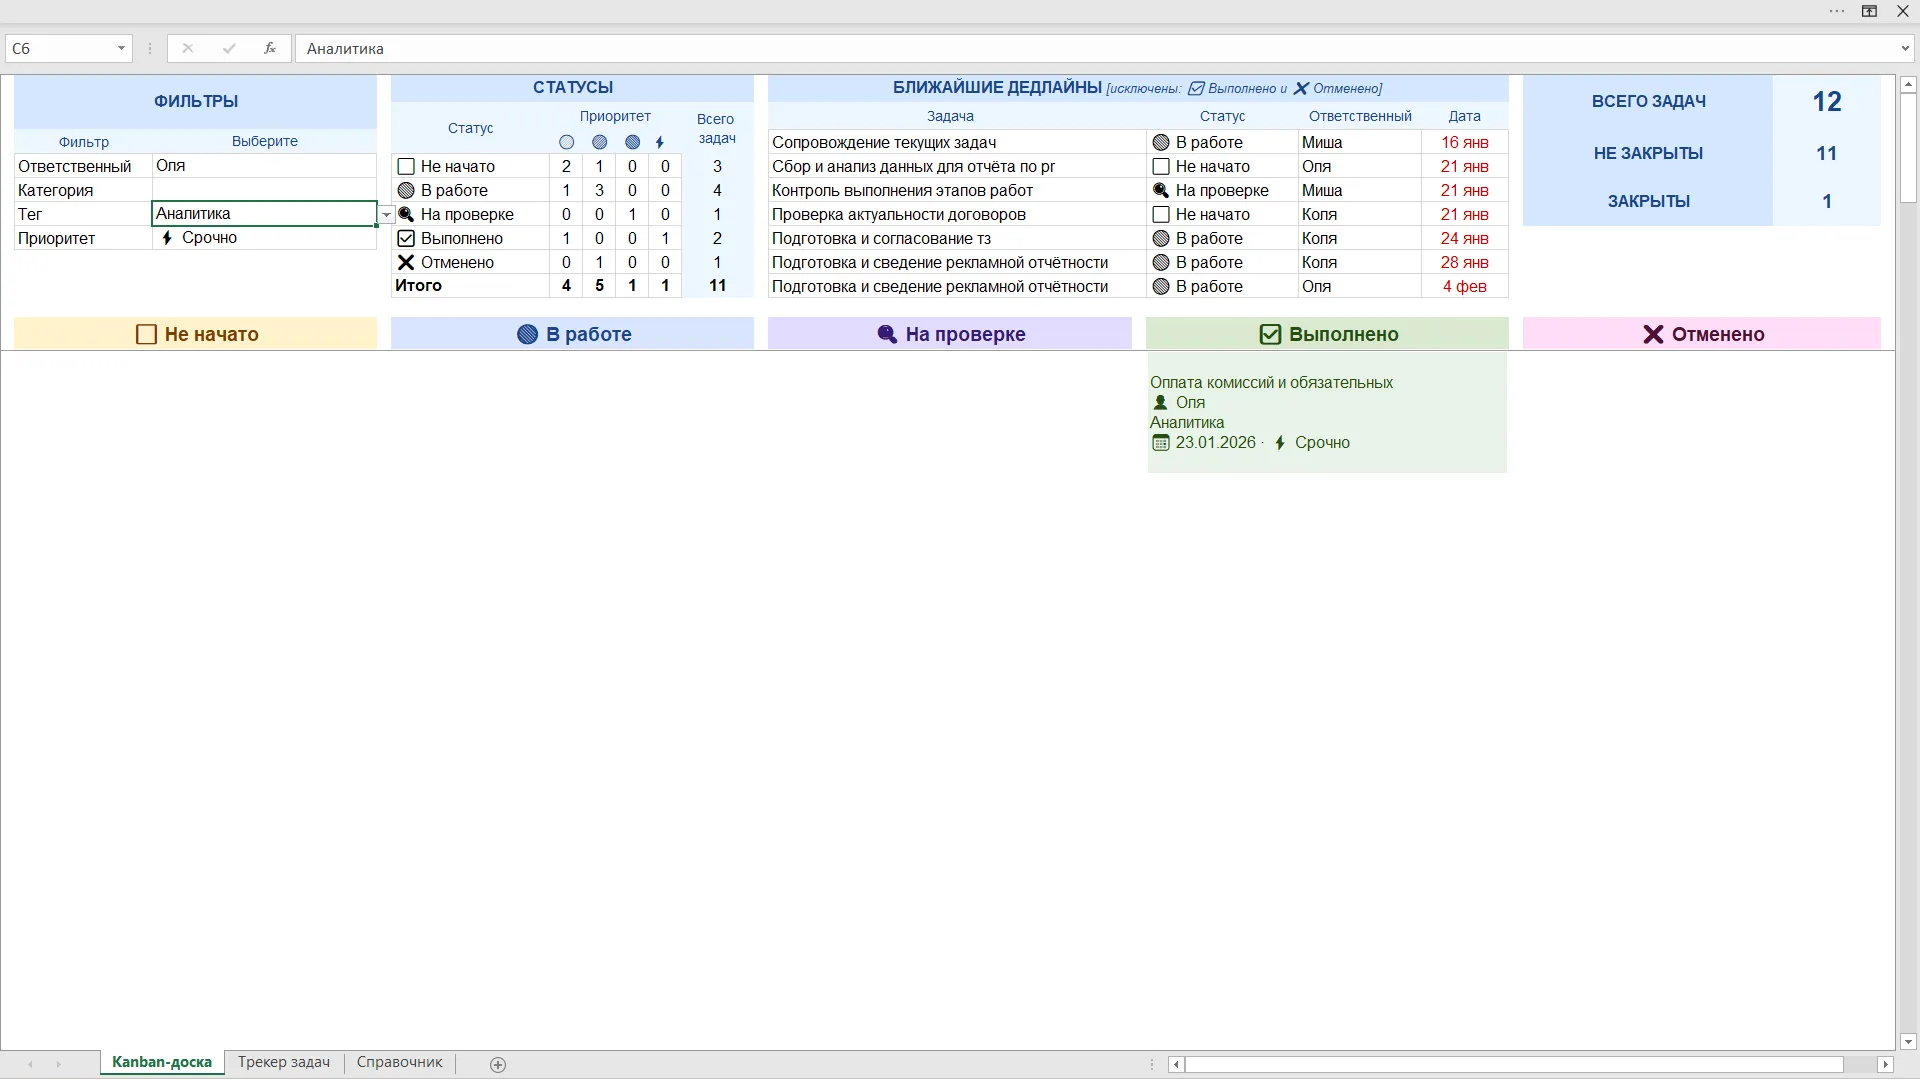Click the sheet tabs scroll left arrow
Viewport: 1920px width, 1080px height.
(30, 1064)
